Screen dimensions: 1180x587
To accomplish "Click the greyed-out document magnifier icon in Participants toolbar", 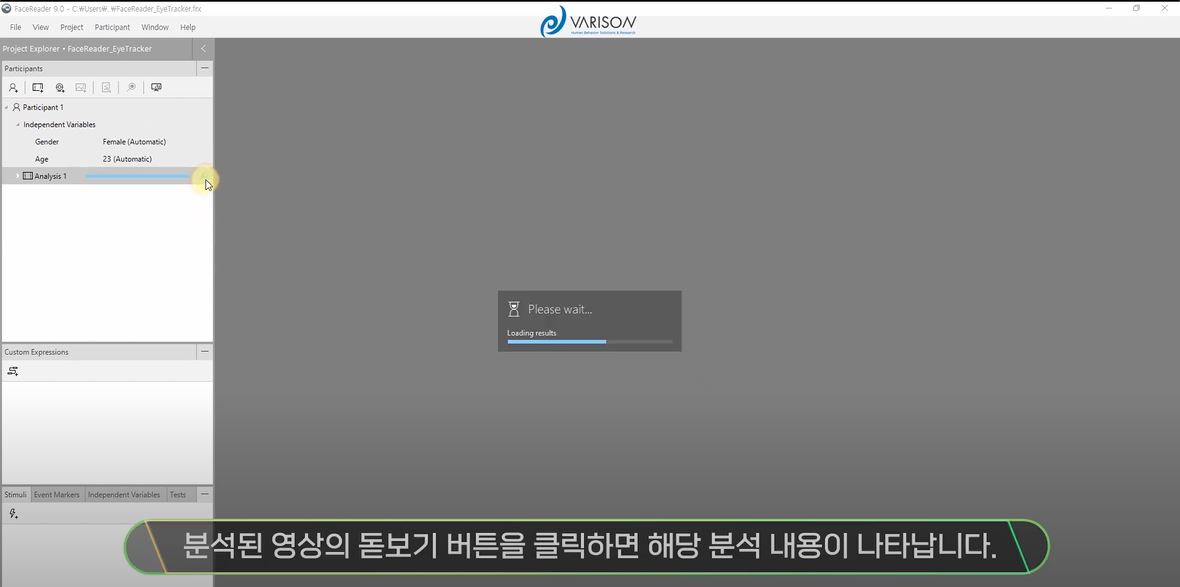I will point(106,87).
